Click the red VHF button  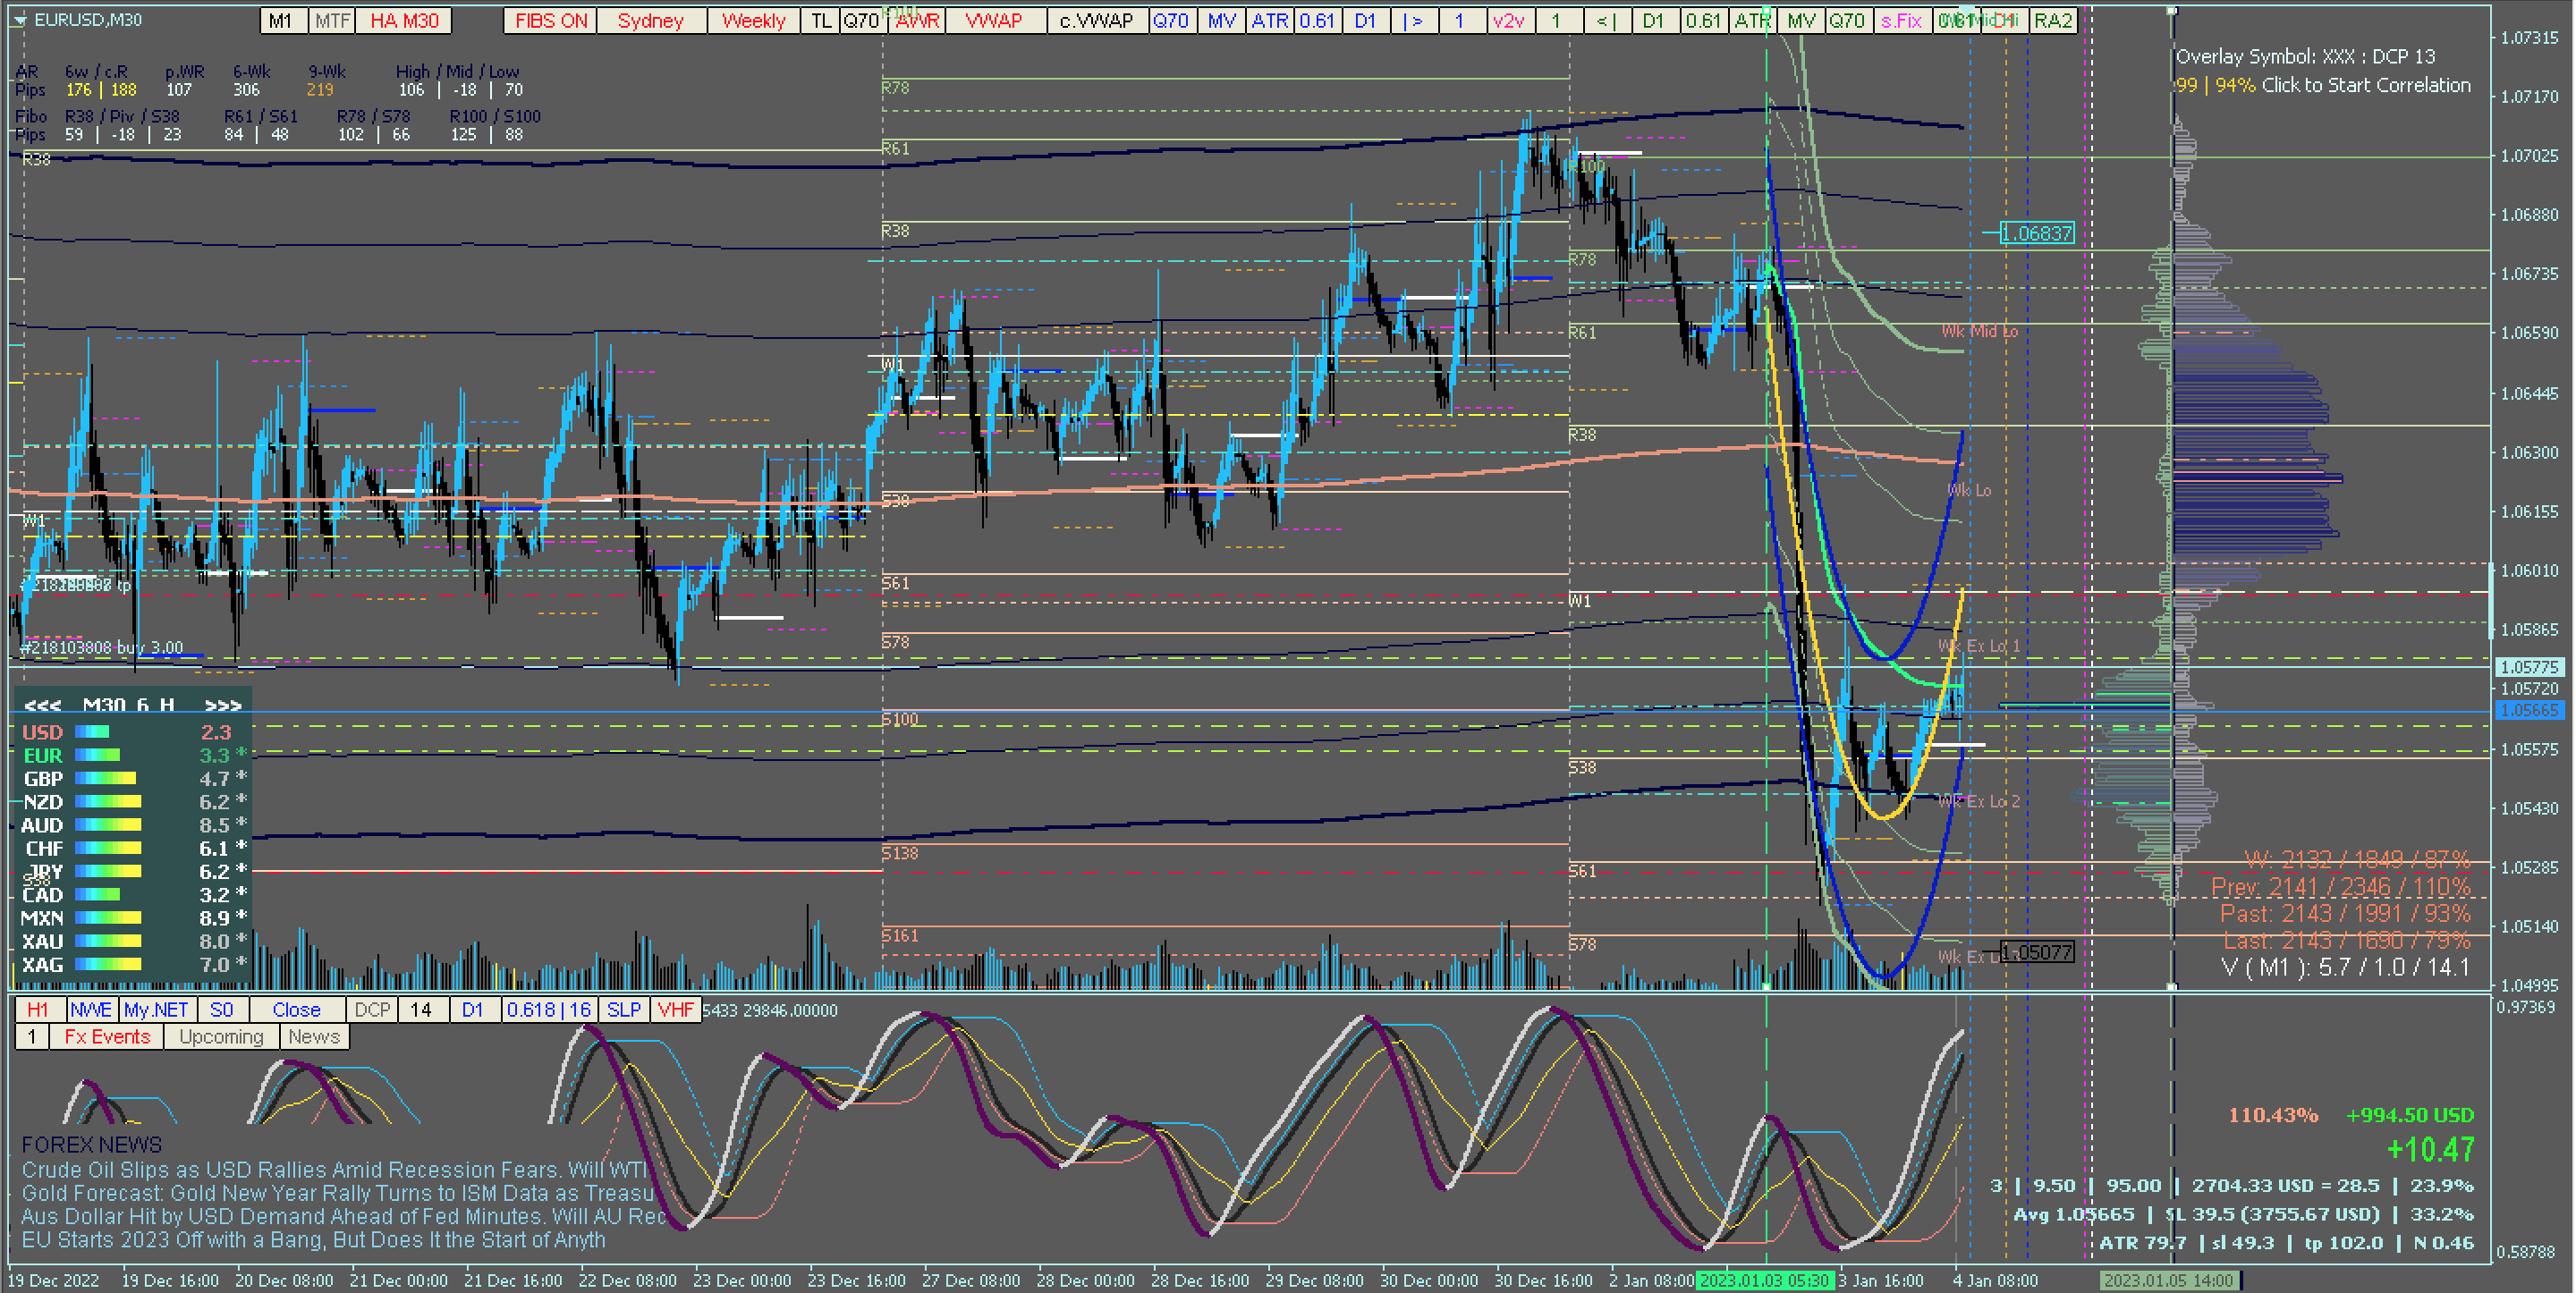(675, 1010)
